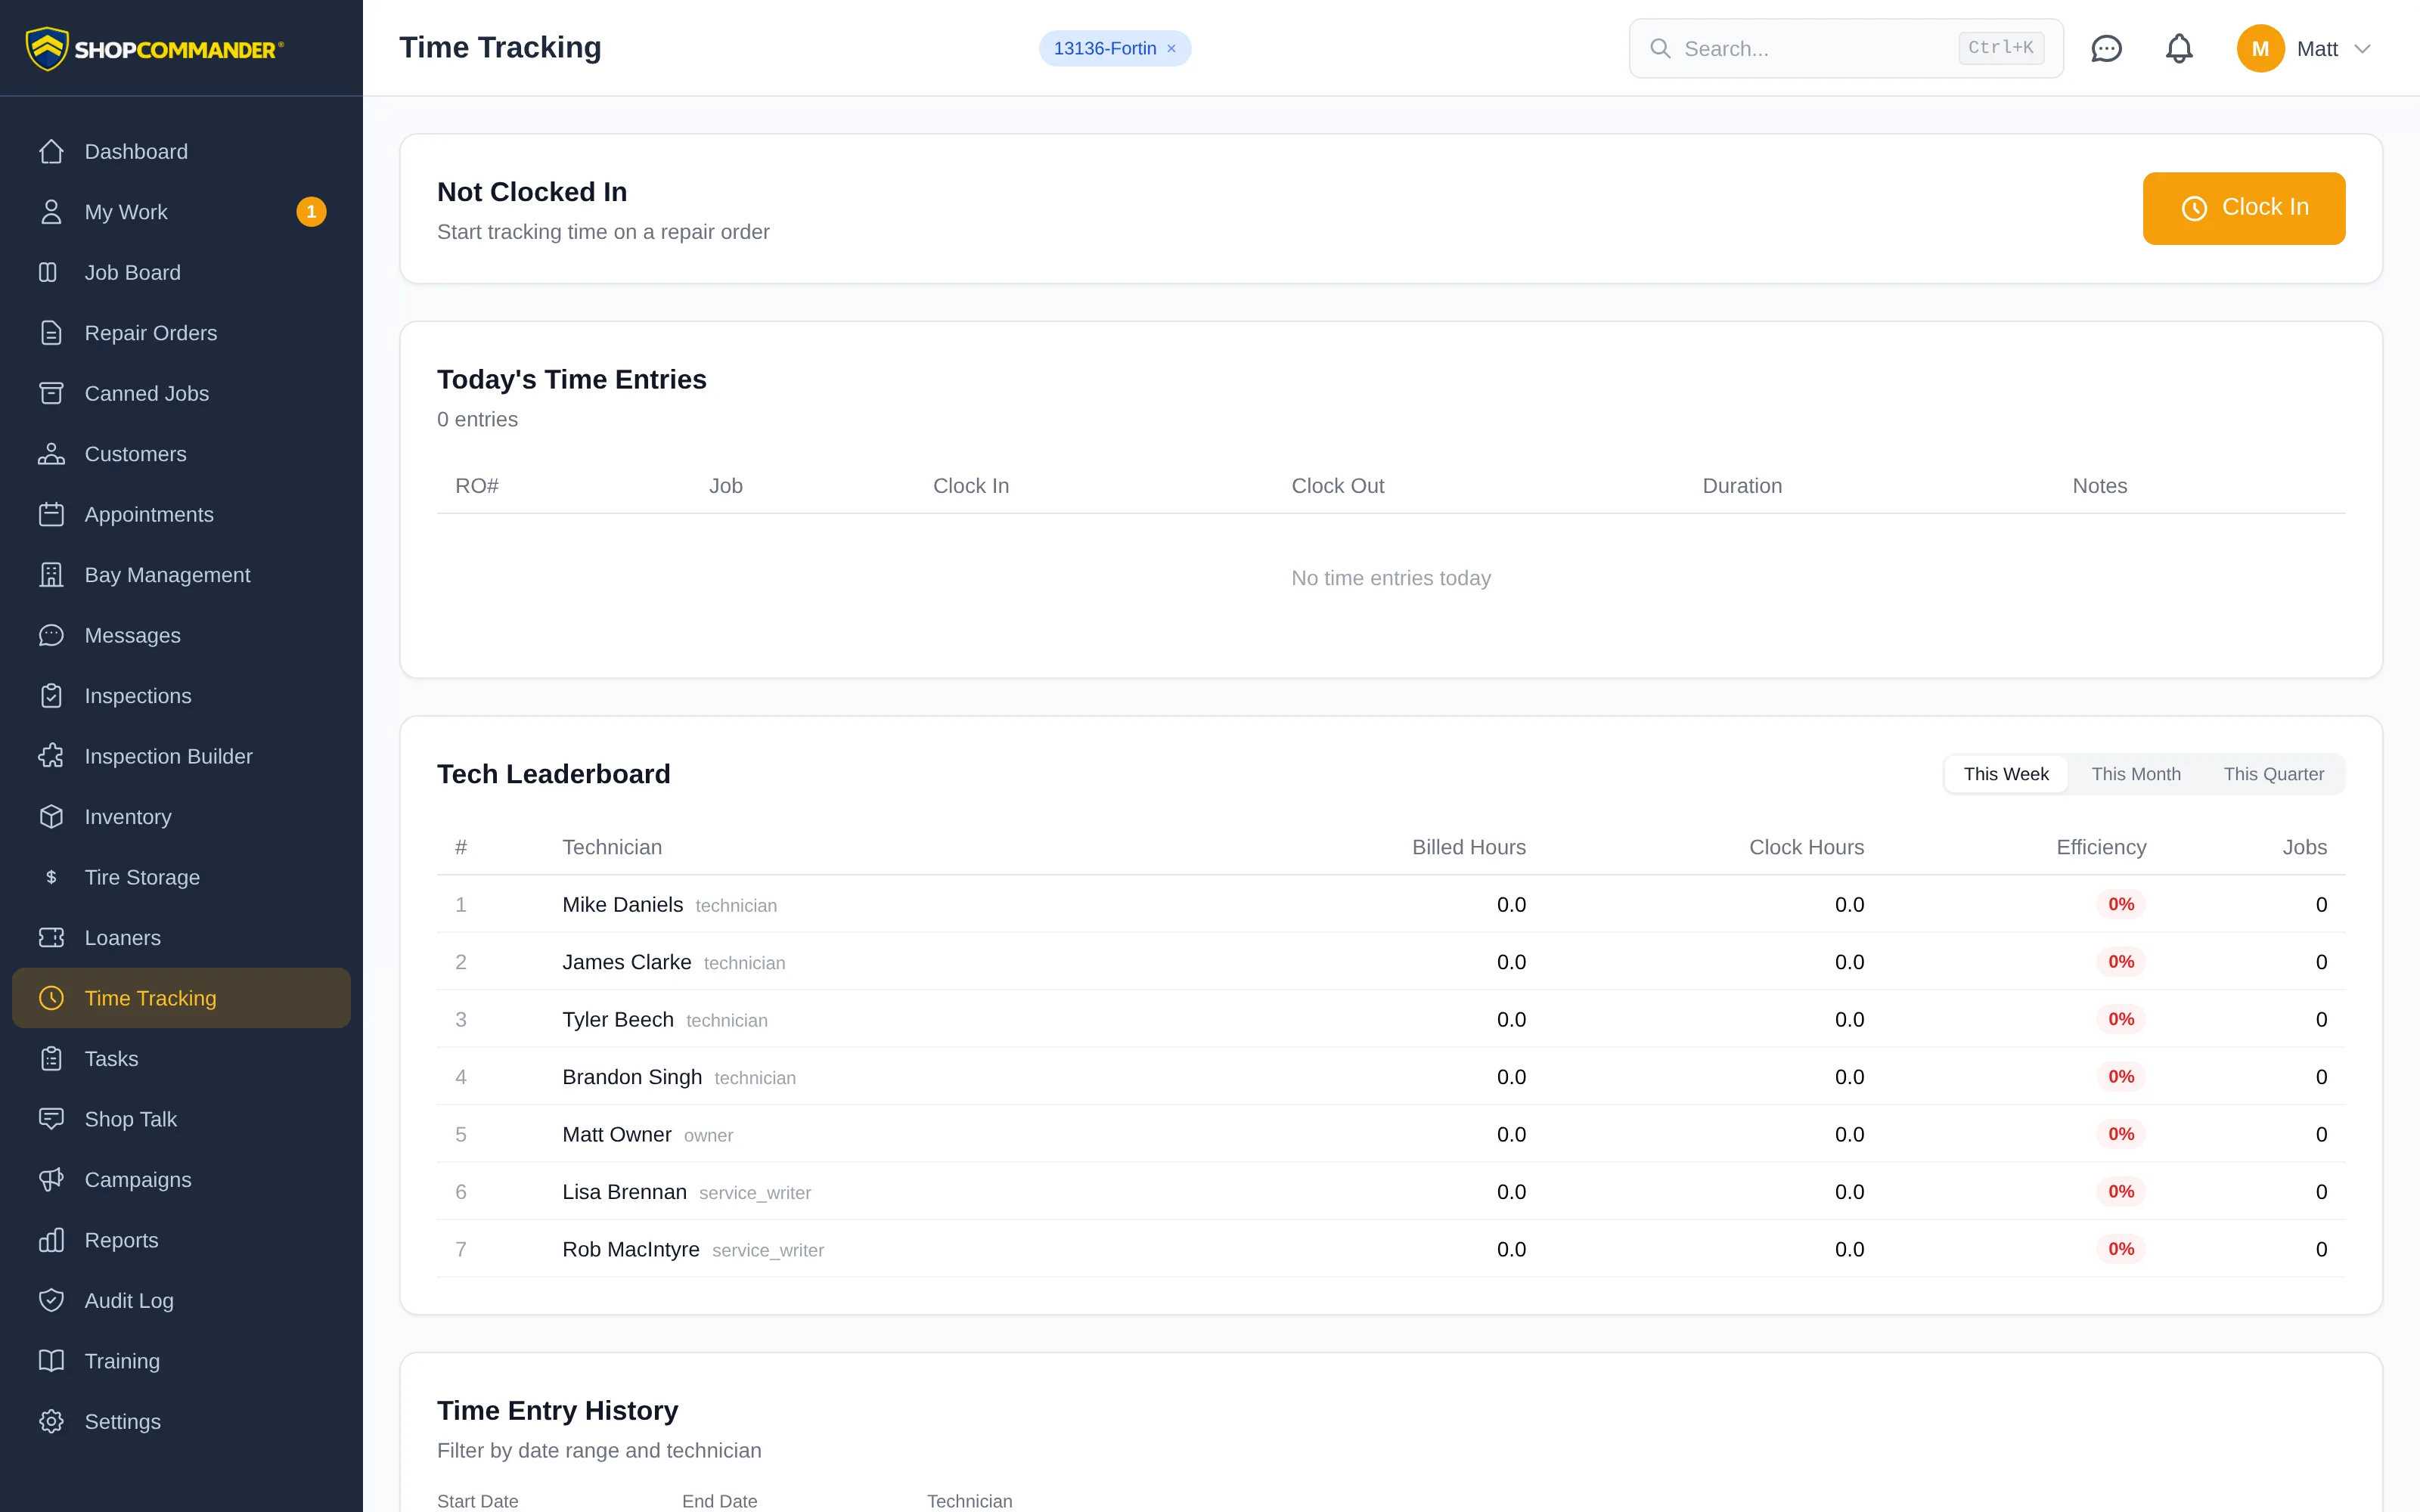This screenshot has width=2420, height=1512.
Task: Click the My Work notification badge
Action: click(311, 212)
